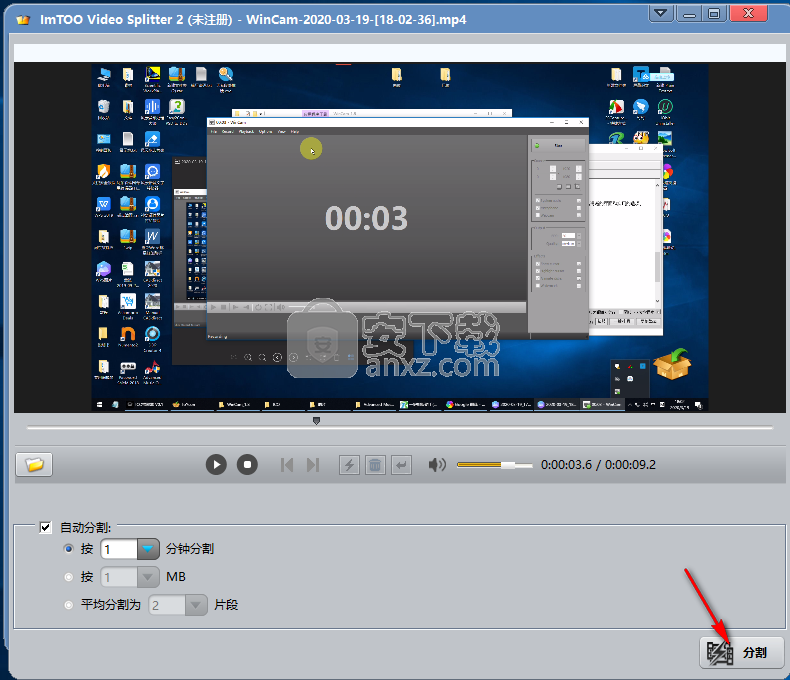Open a video file with folder button

[34, 464]
